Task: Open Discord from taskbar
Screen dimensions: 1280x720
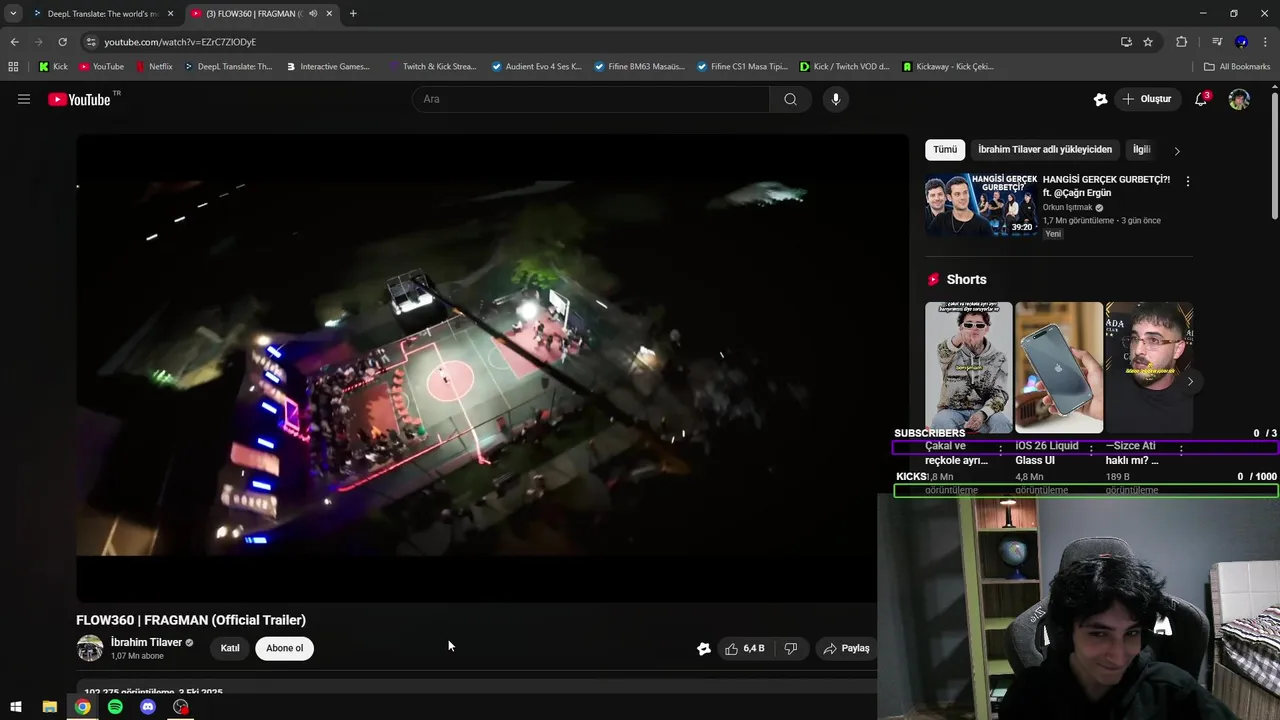Action: (x=148, y=707)
